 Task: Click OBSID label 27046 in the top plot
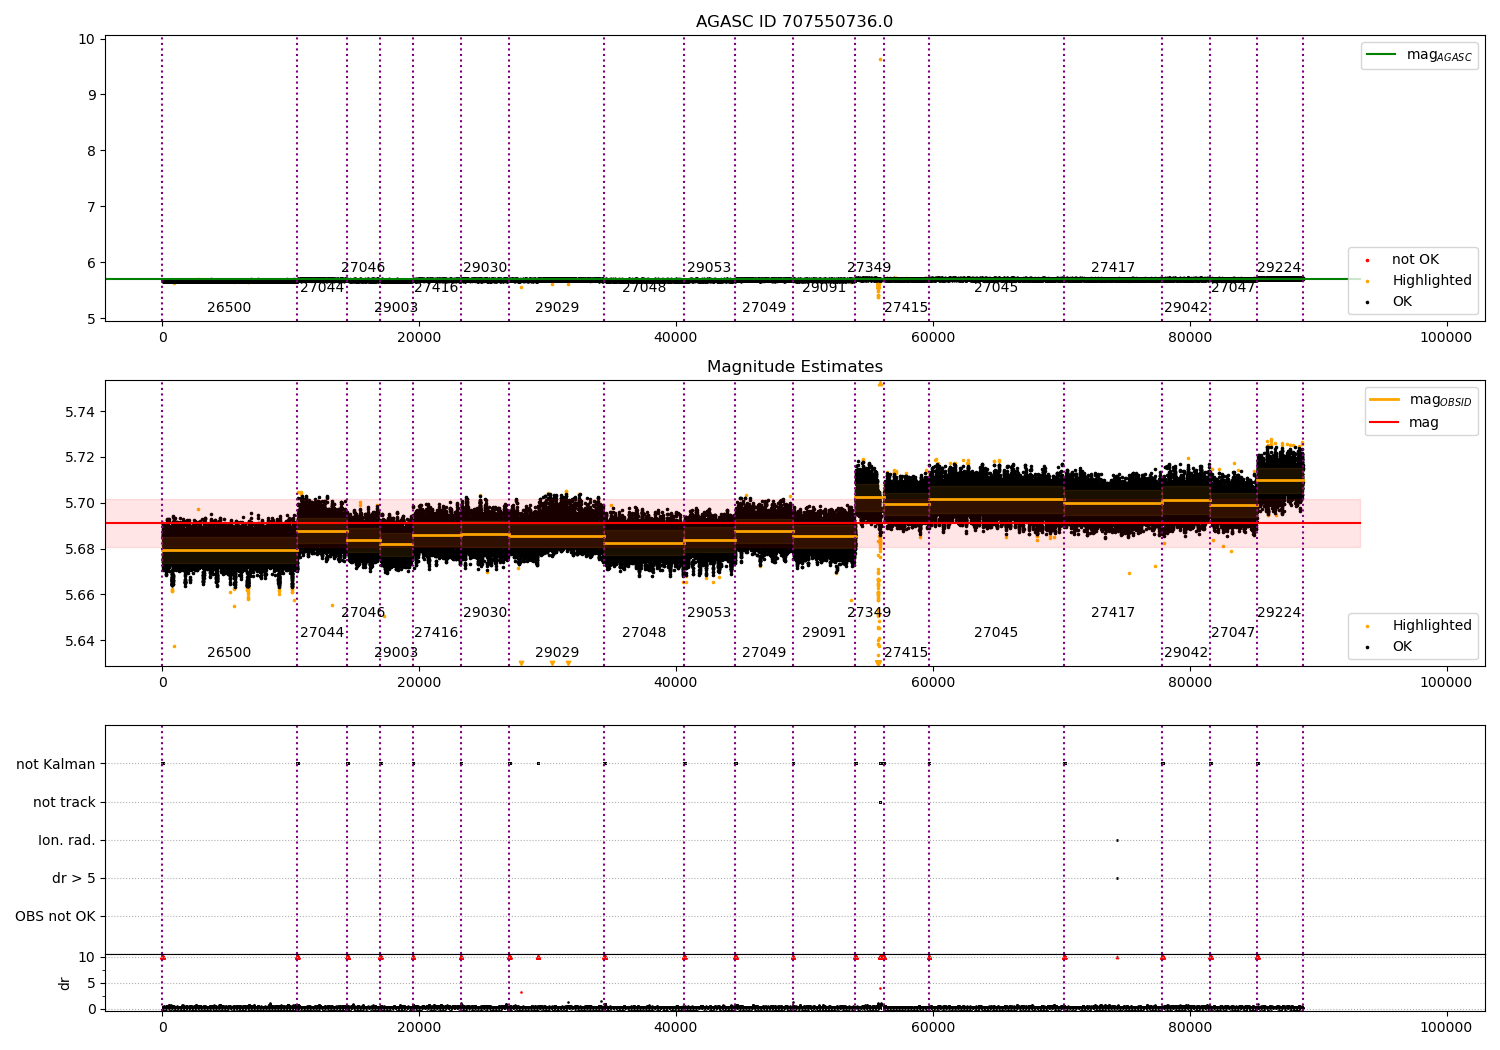[x=363, y=267]
